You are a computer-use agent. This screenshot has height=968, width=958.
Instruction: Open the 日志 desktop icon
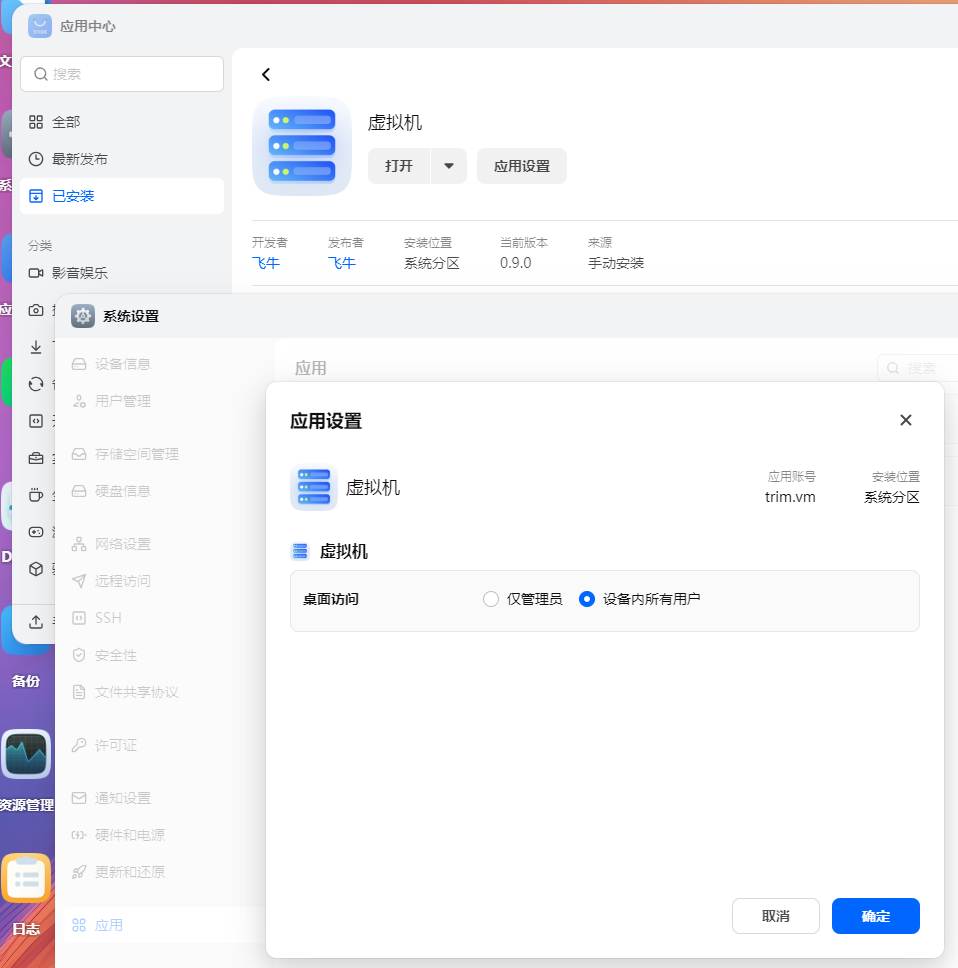tap(26, 879)
